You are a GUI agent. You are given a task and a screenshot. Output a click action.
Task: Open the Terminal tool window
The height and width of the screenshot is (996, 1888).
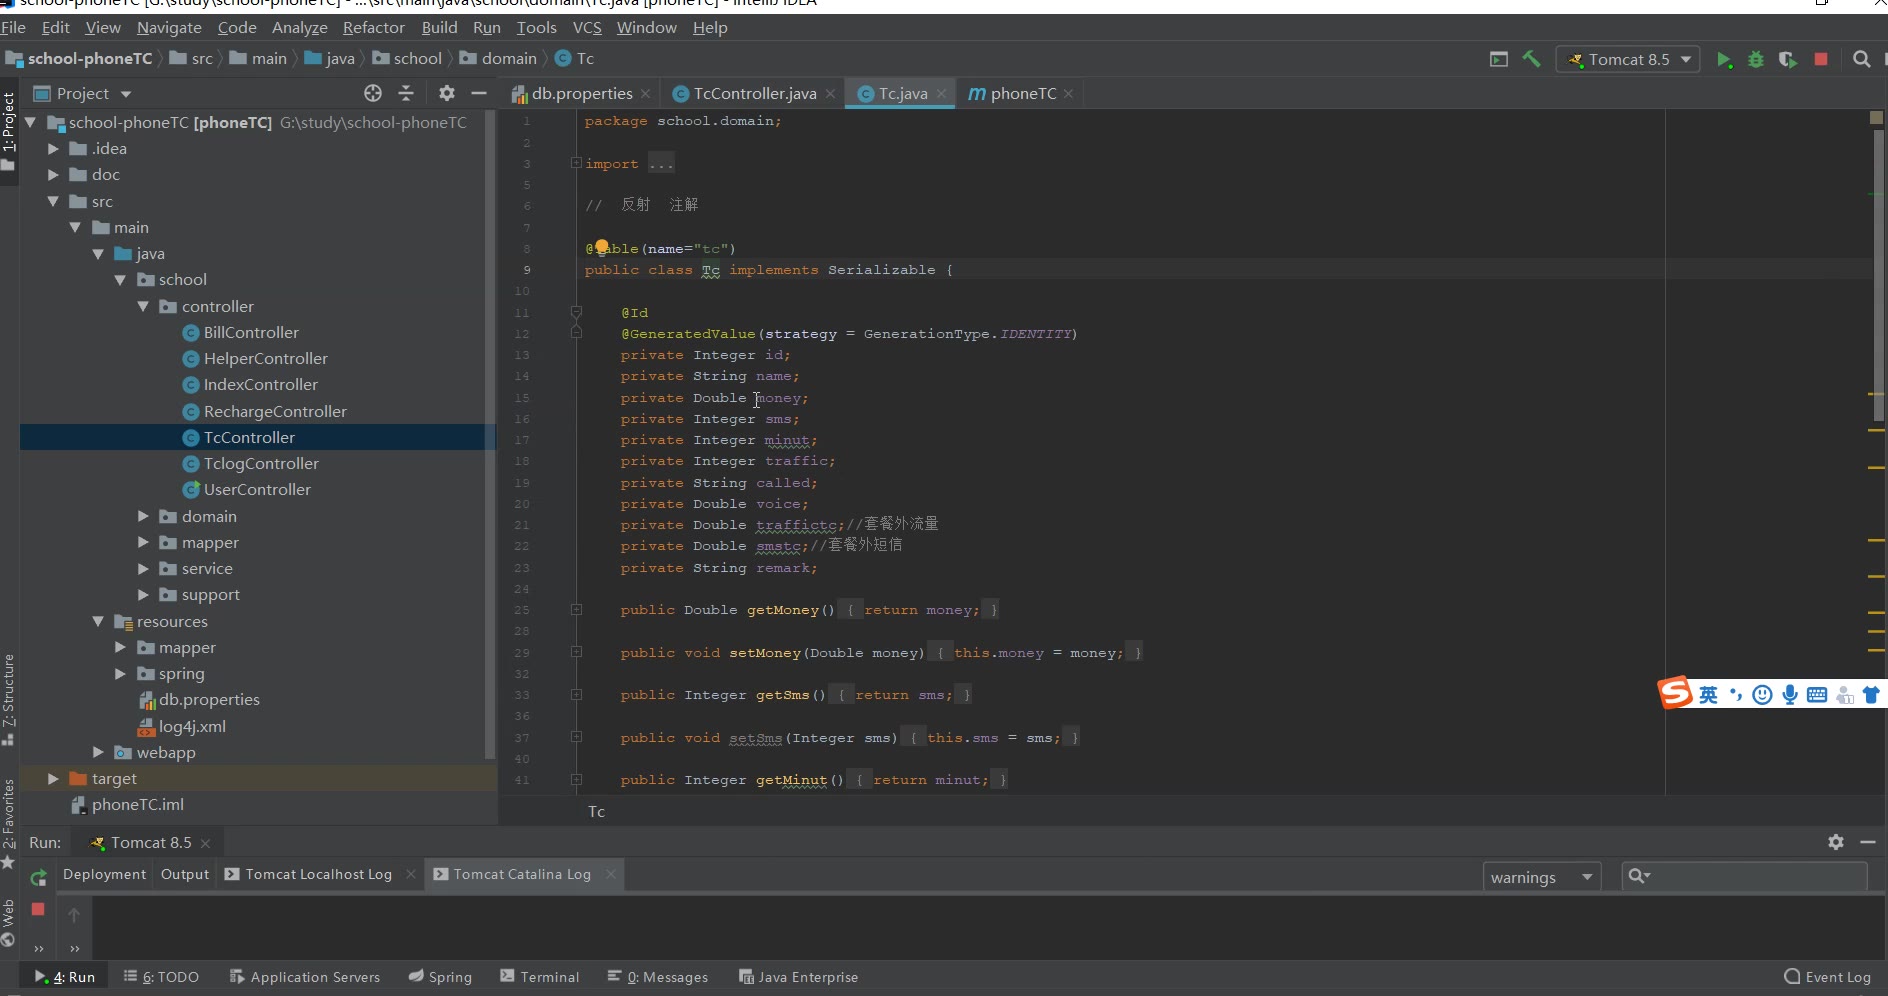pyautogui.click(x=540, y=977)
